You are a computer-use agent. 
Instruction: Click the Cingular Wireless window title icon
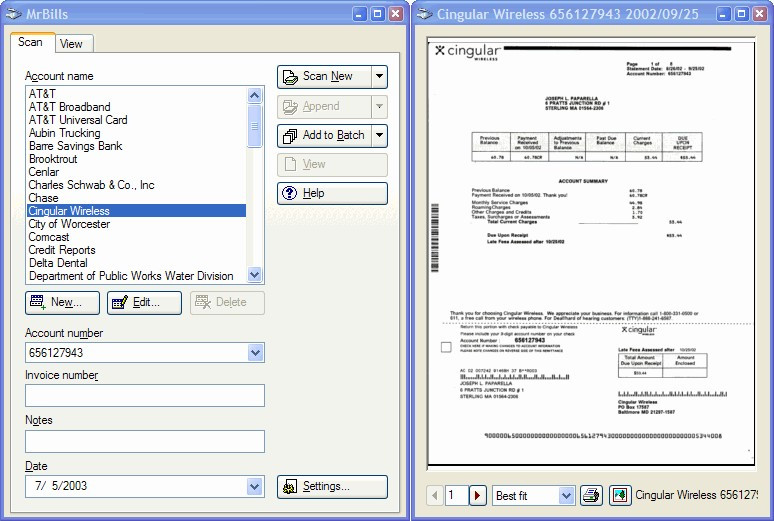[x=425, y=14]
